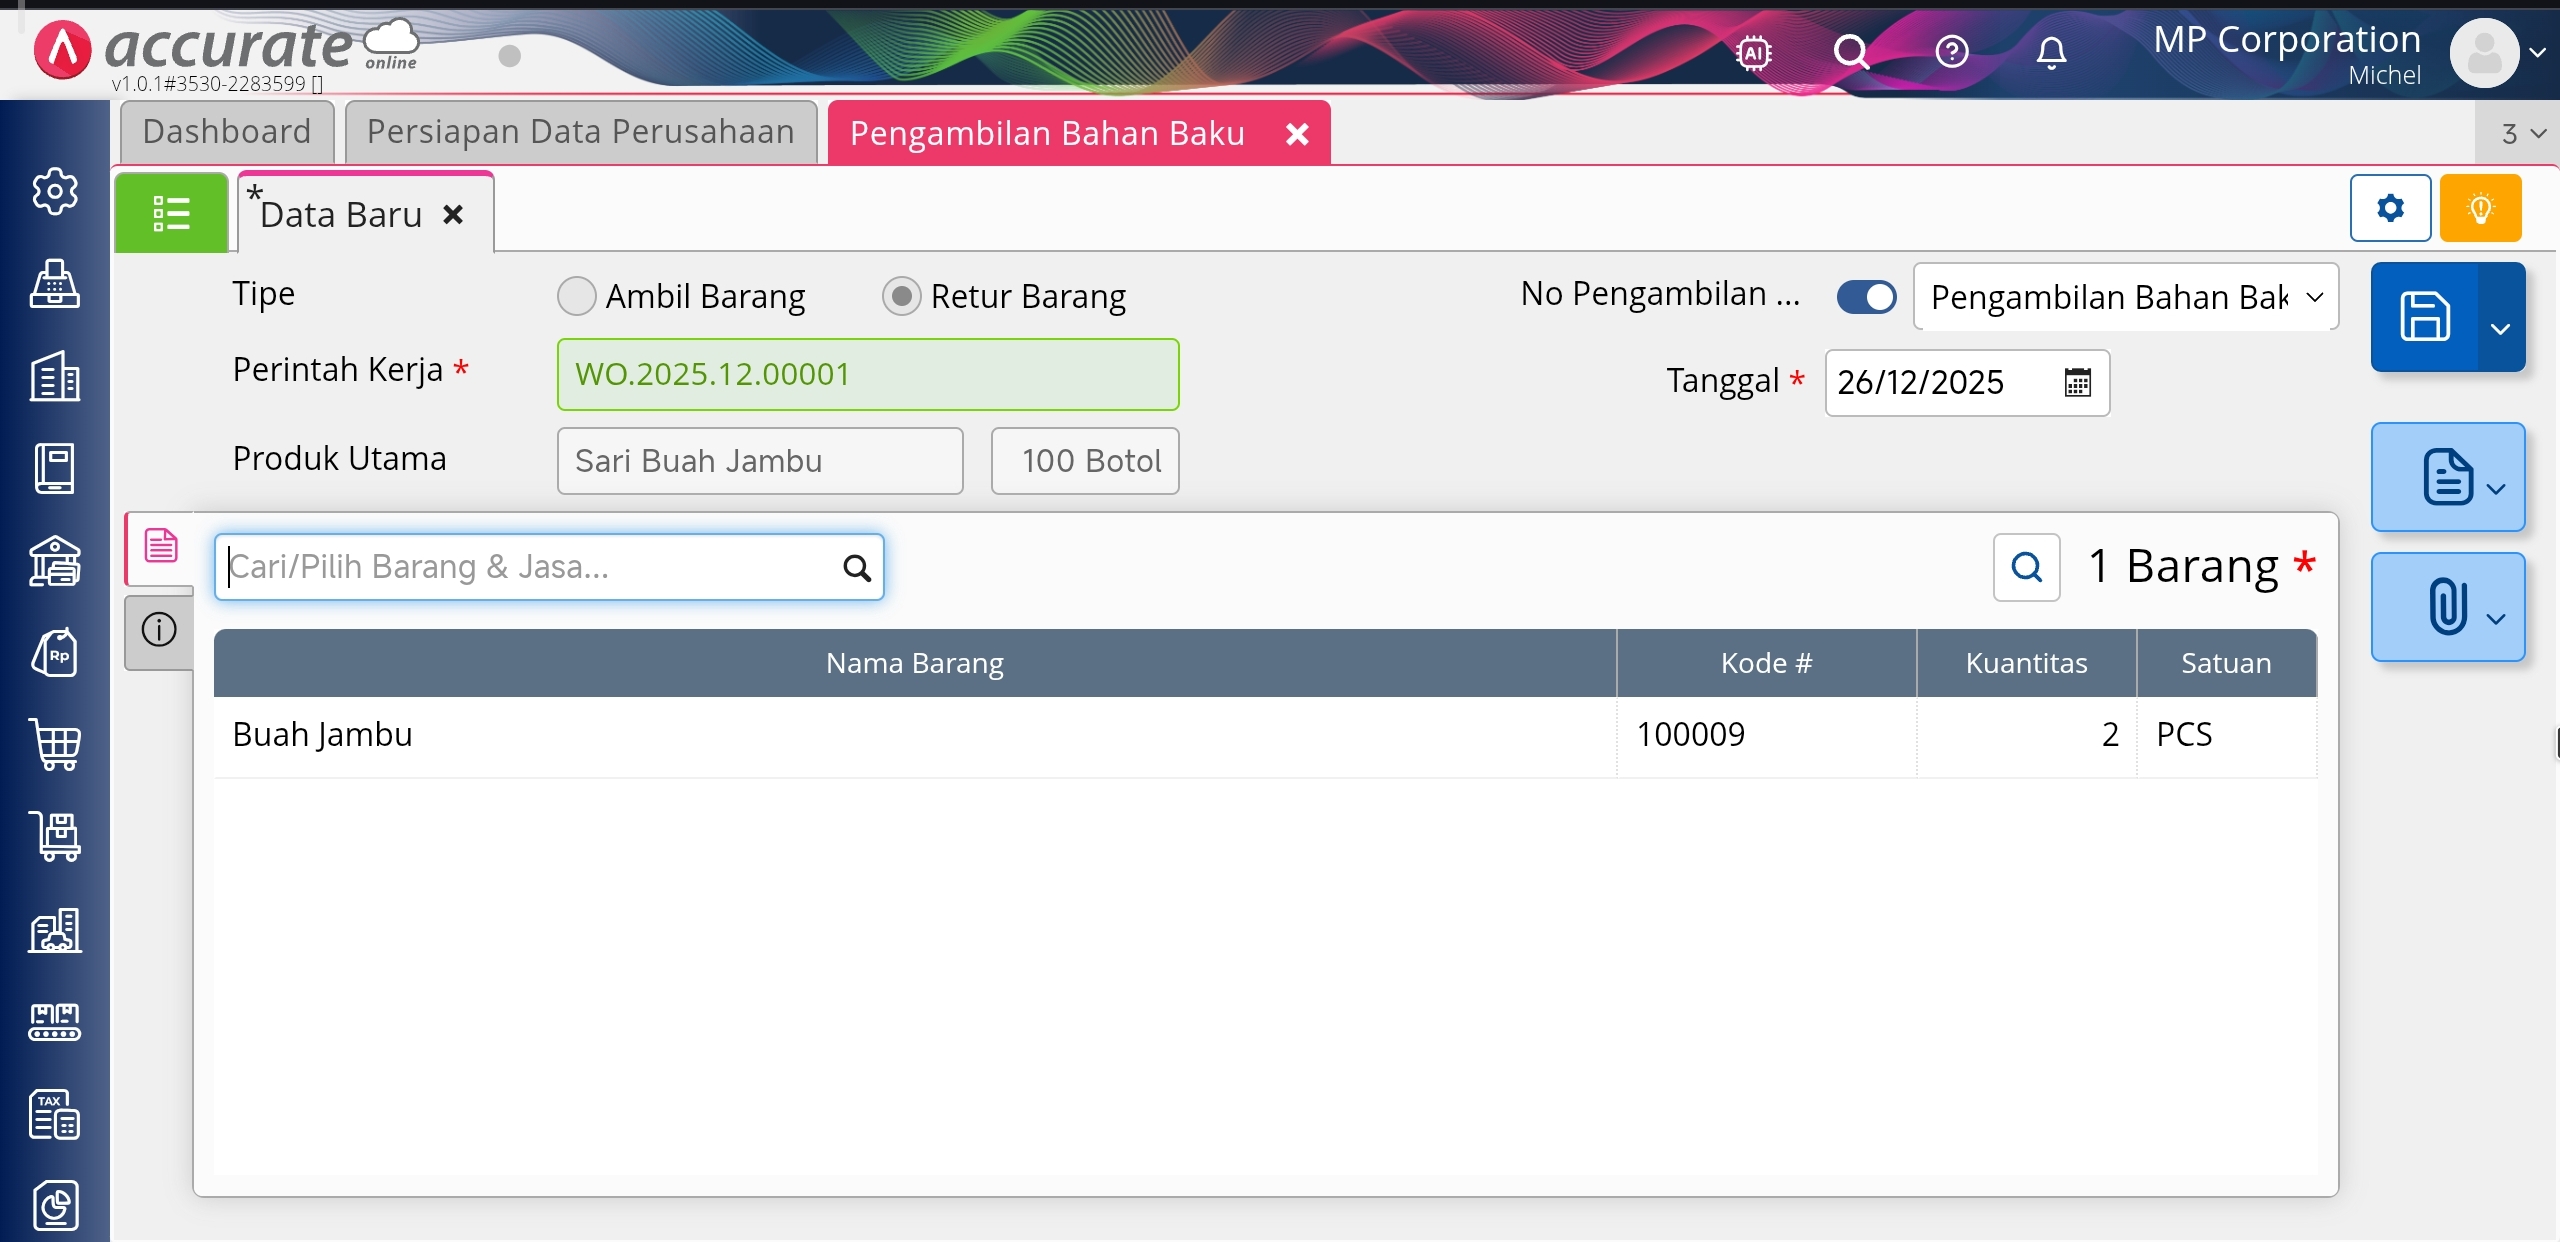Click the Cari/Pilih Barang & Jasa search field

530,567
